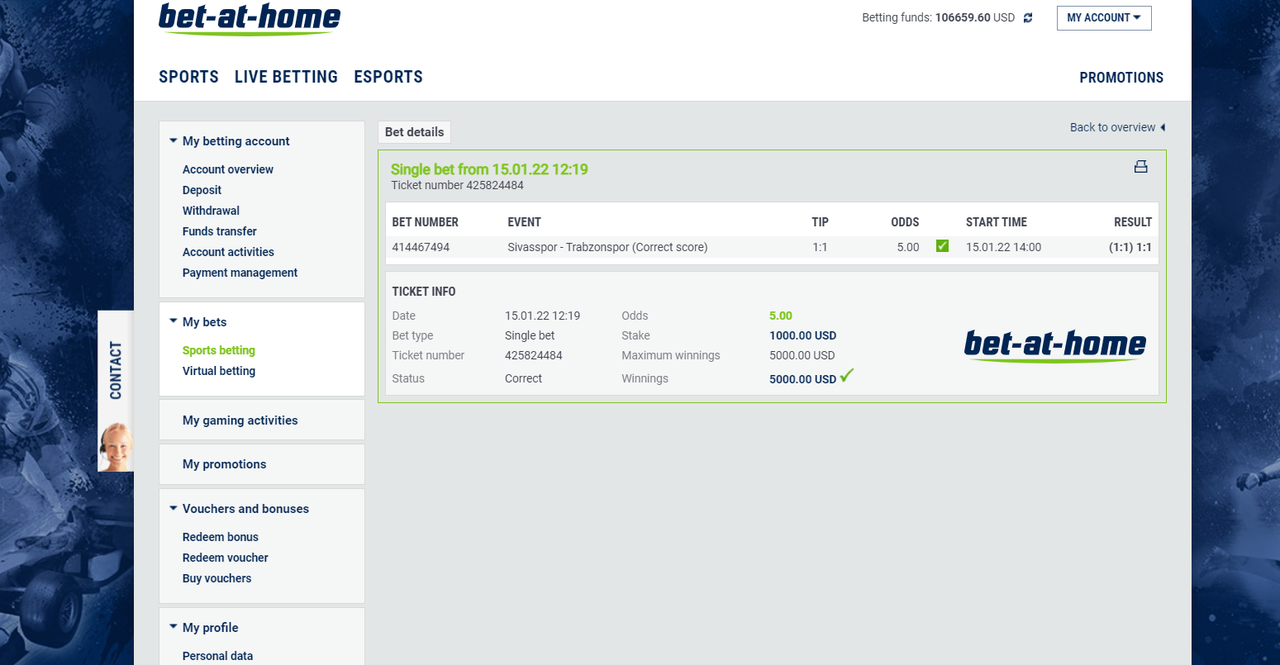Click Ticket number 425824484 under heading
This screenshot has width=1280, height=665.
457,185
